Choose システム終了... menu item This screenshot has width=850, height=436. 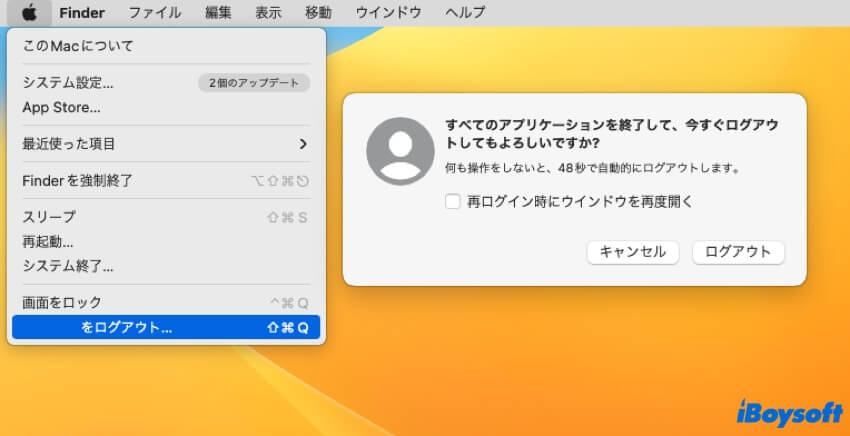coord(166,266)
